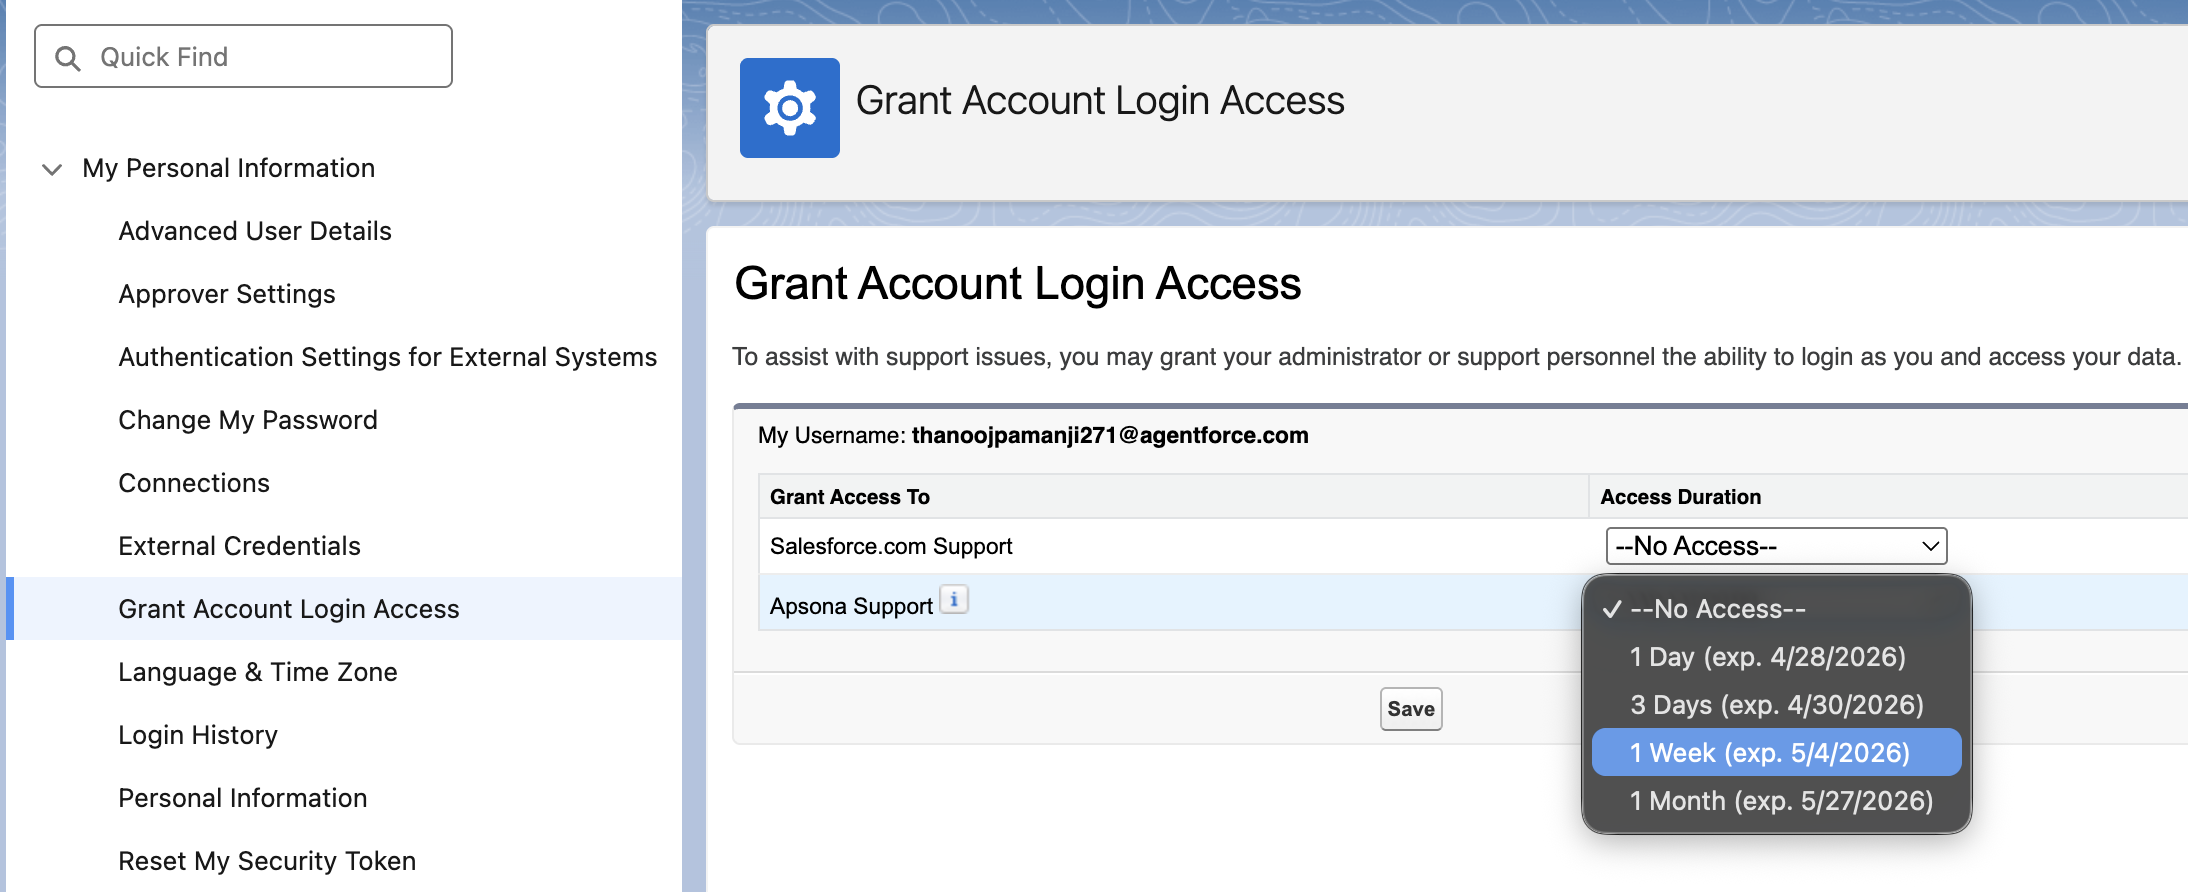Click the blue gear setup icon

[x=789, y=108]
